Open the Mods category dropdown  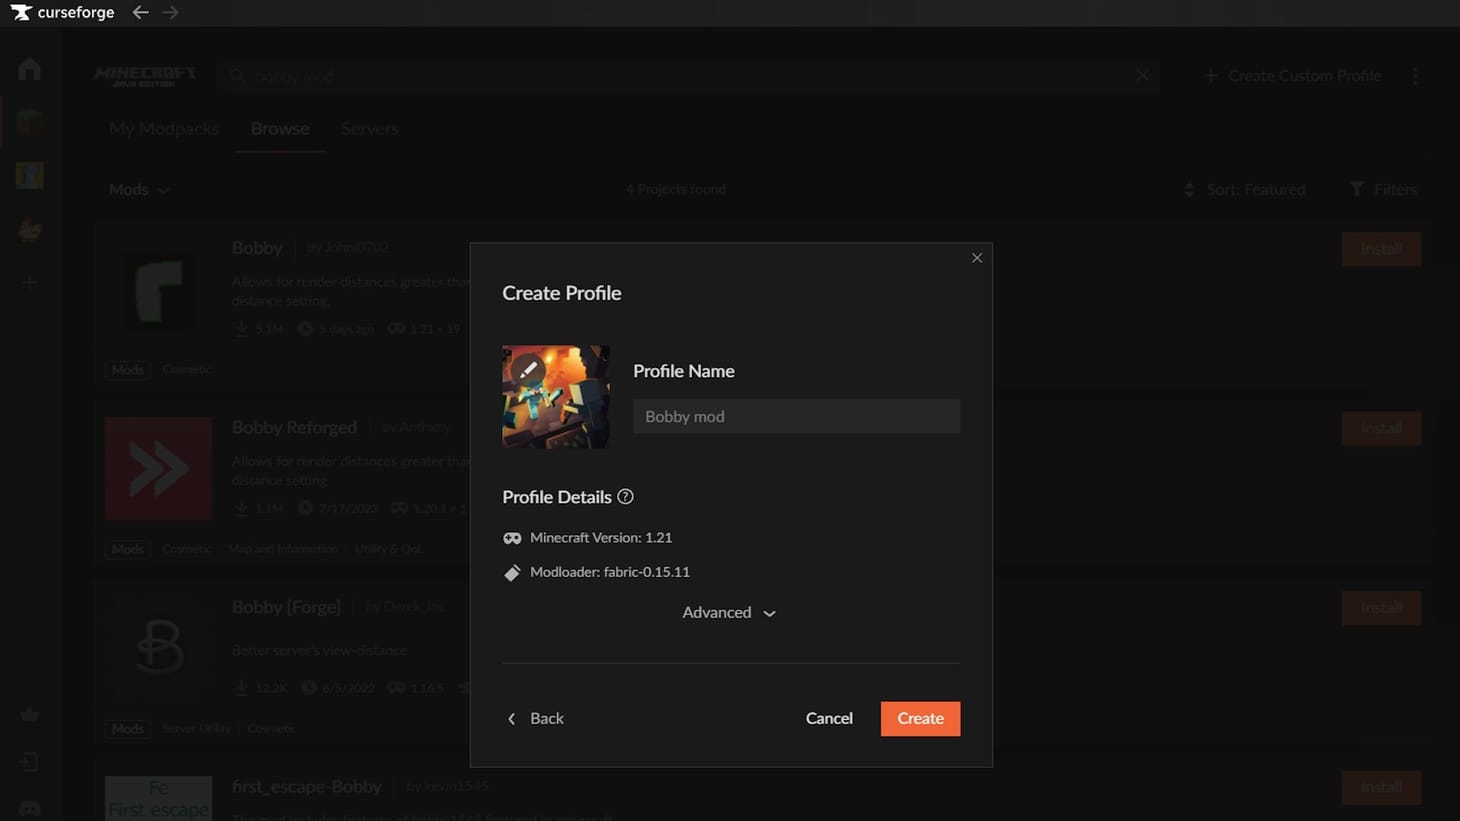click(139, 189)
